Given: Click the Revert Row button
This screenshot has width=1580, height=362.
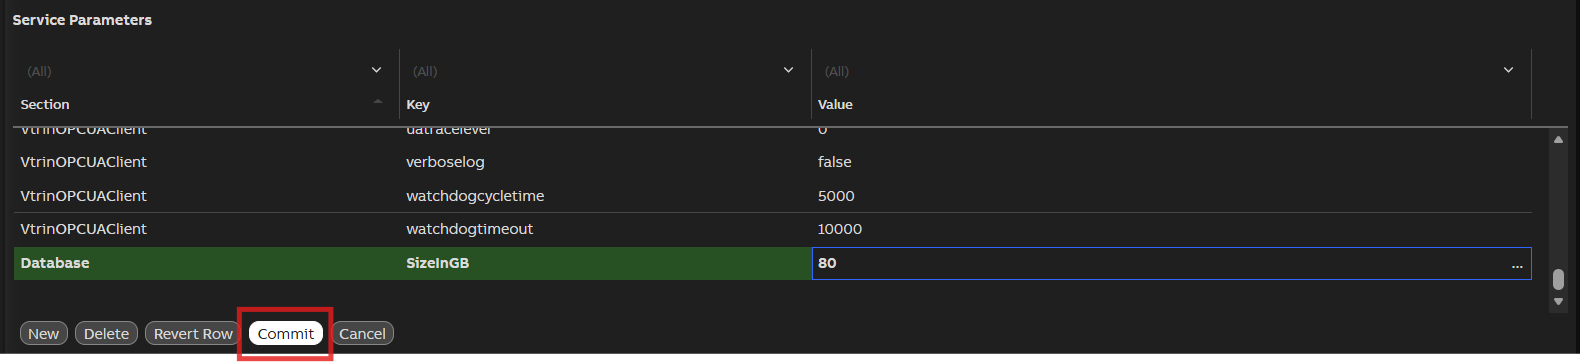Looking at the screenshot, I should pos(193,333).
